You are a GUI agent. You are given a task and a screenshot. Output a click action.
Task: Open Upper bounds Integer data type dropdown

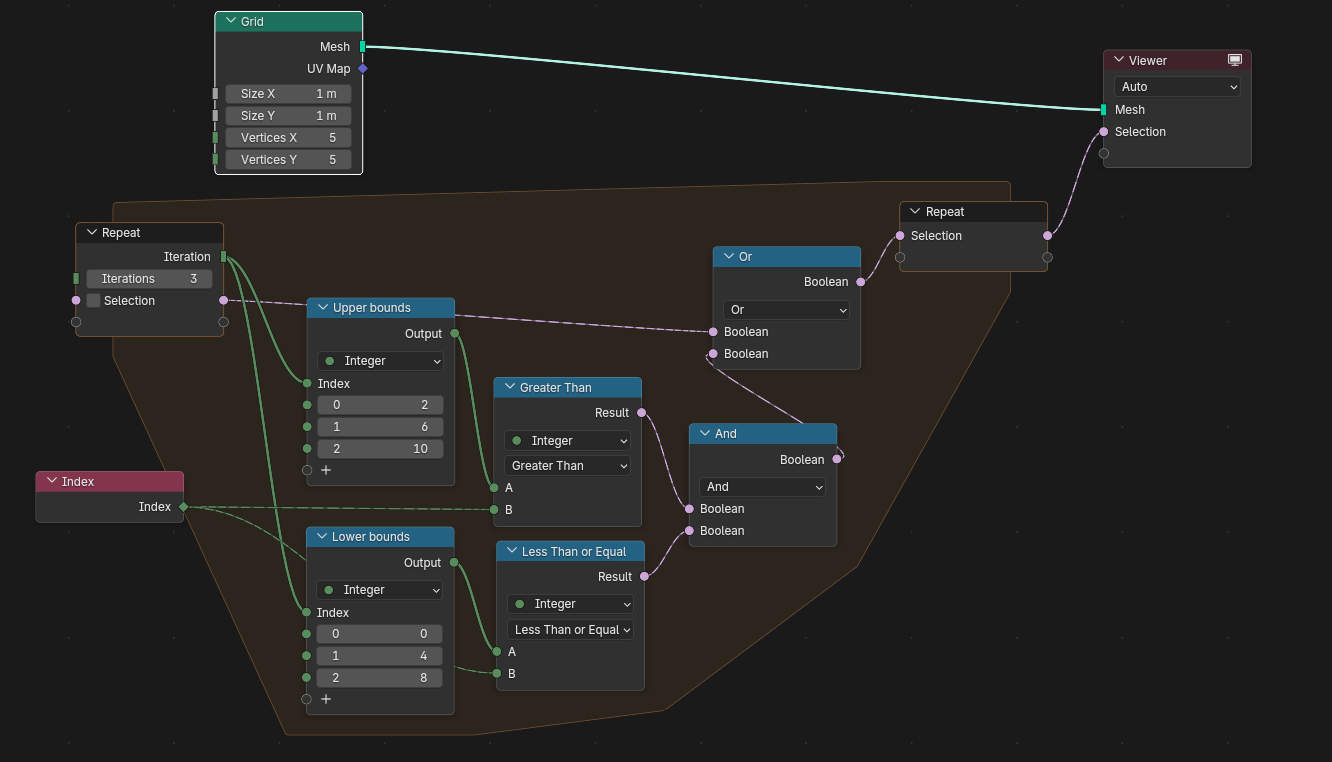380,361
